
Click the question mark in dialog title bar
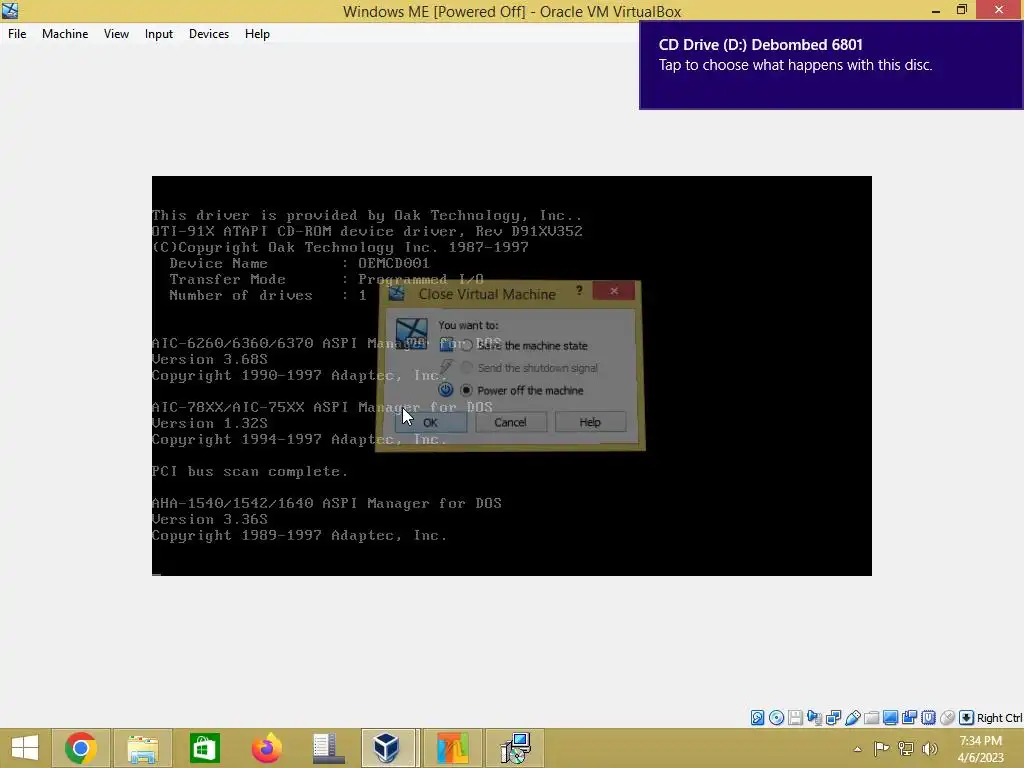579,291
